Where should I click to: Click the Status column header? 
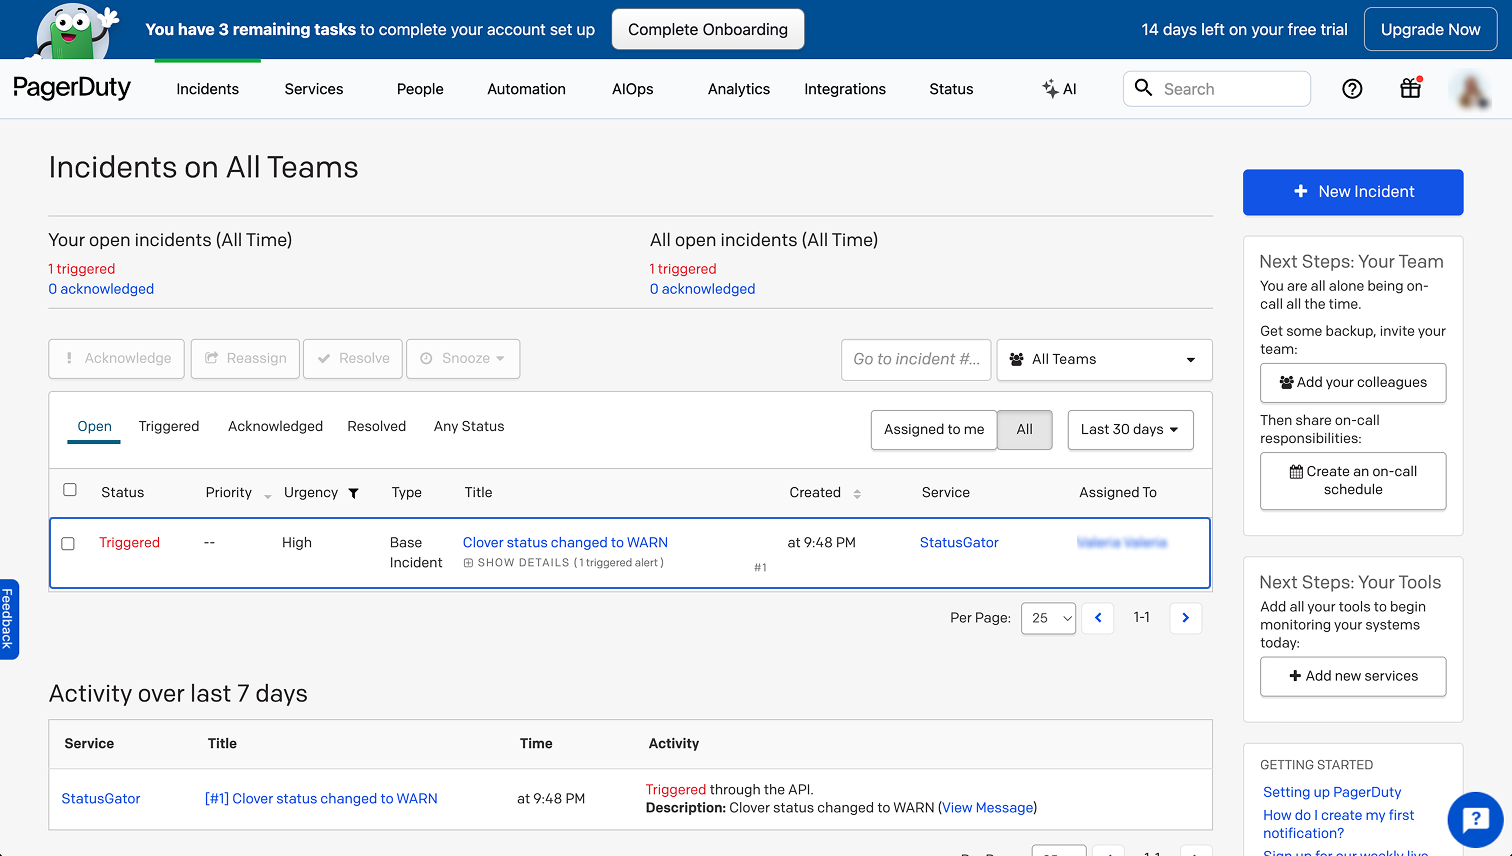click(122, 493)
